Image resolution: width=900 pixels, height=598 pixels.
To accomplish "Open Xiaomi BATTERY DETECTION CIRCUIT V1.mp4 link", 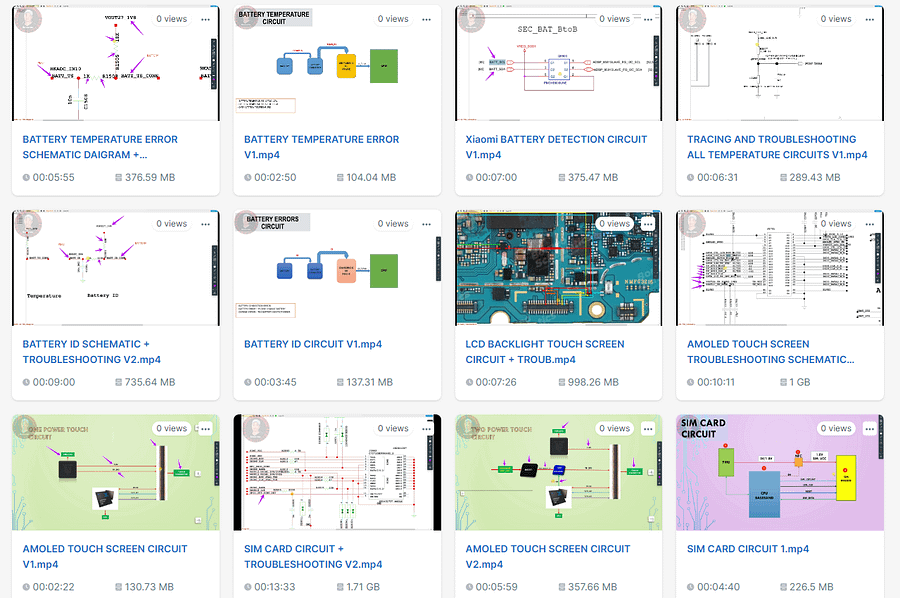I will click(556, 147).
